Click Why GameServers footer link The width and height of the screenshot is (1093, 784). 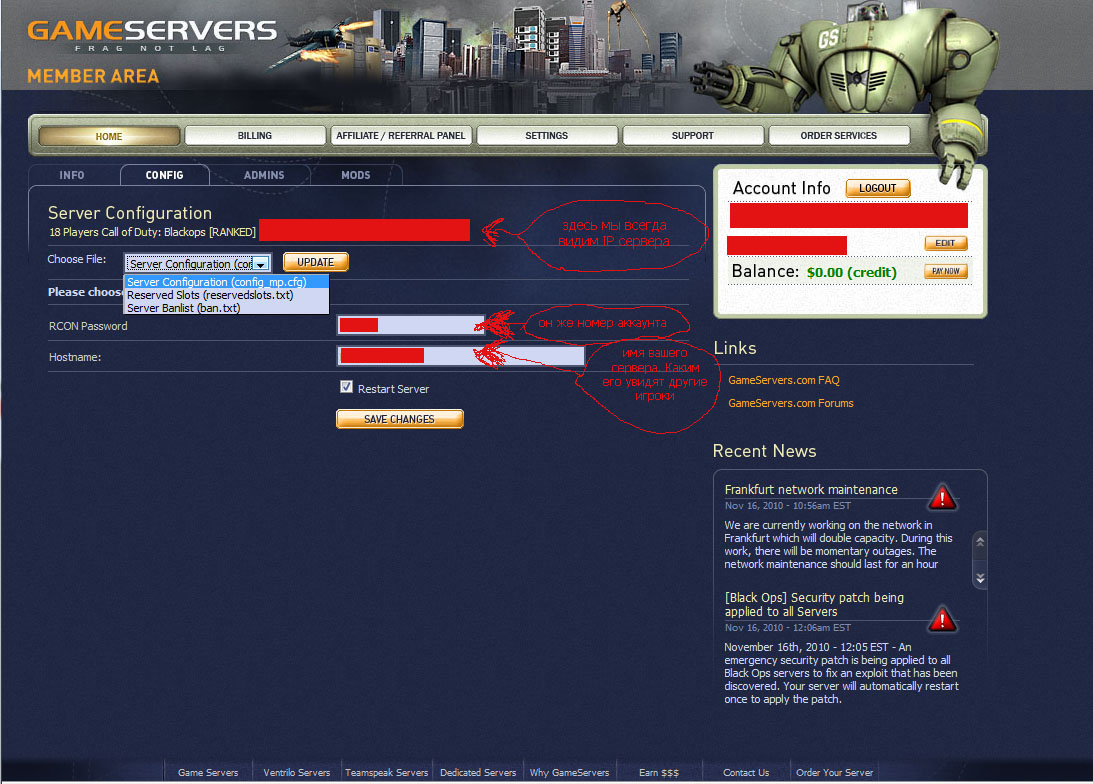[569, 772]
